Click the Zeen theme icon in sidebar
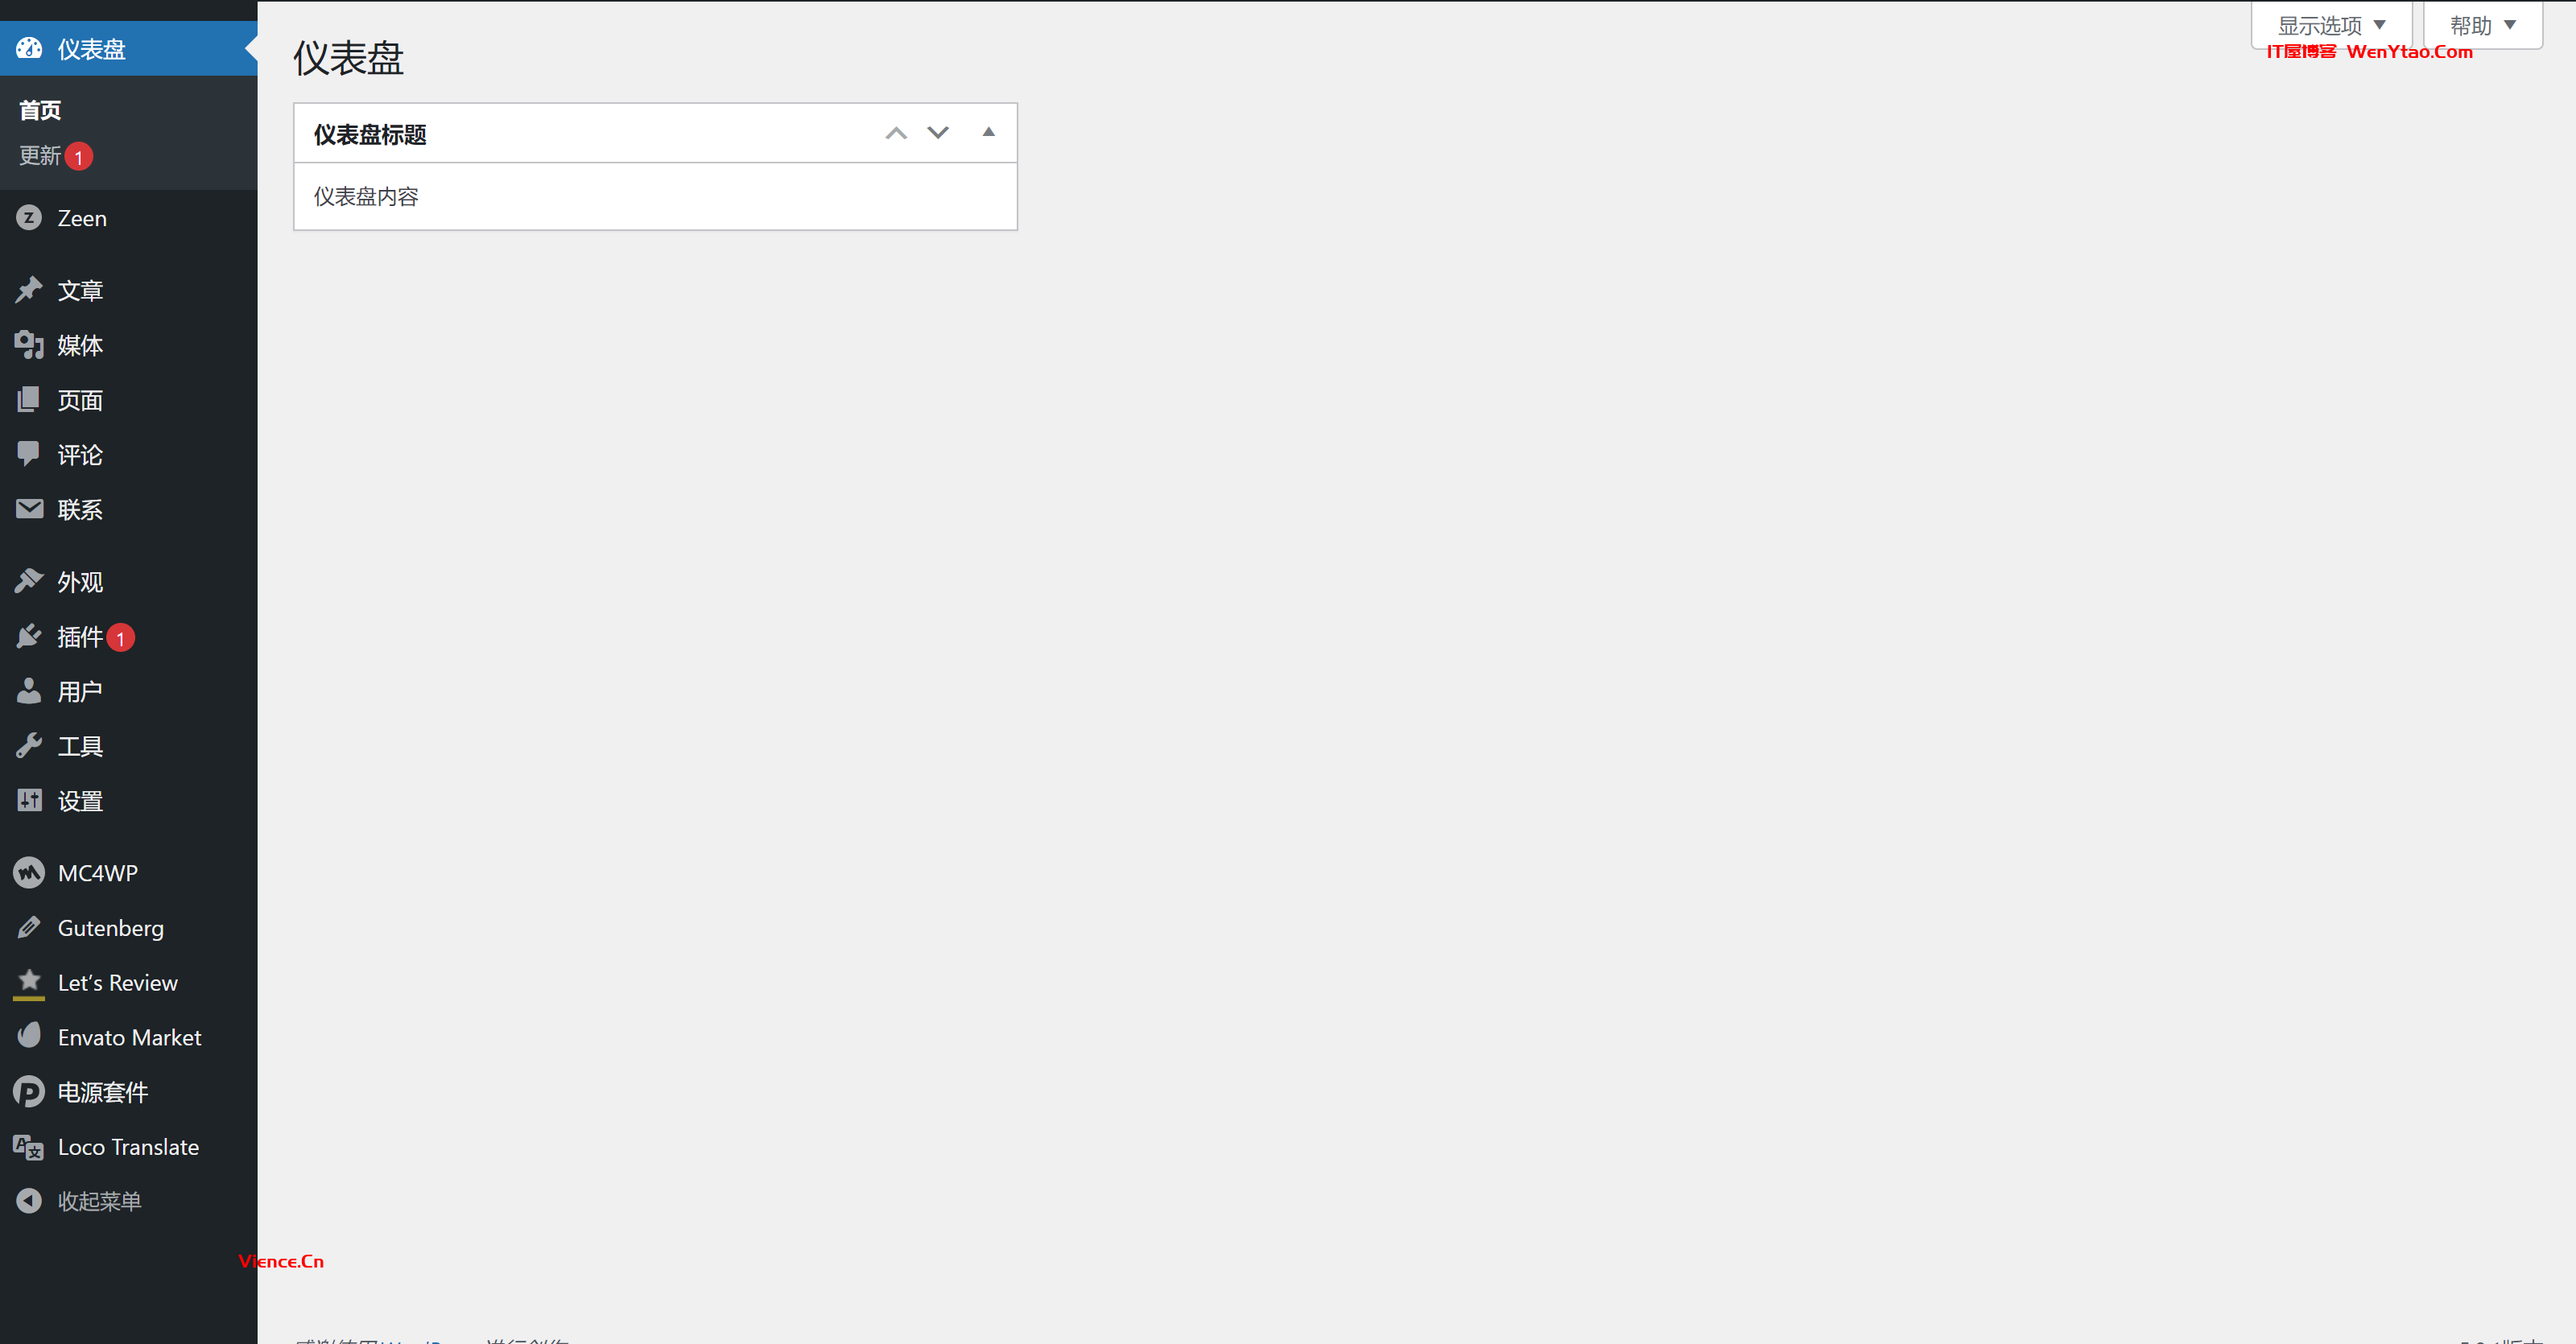 (x=29, y=217)
